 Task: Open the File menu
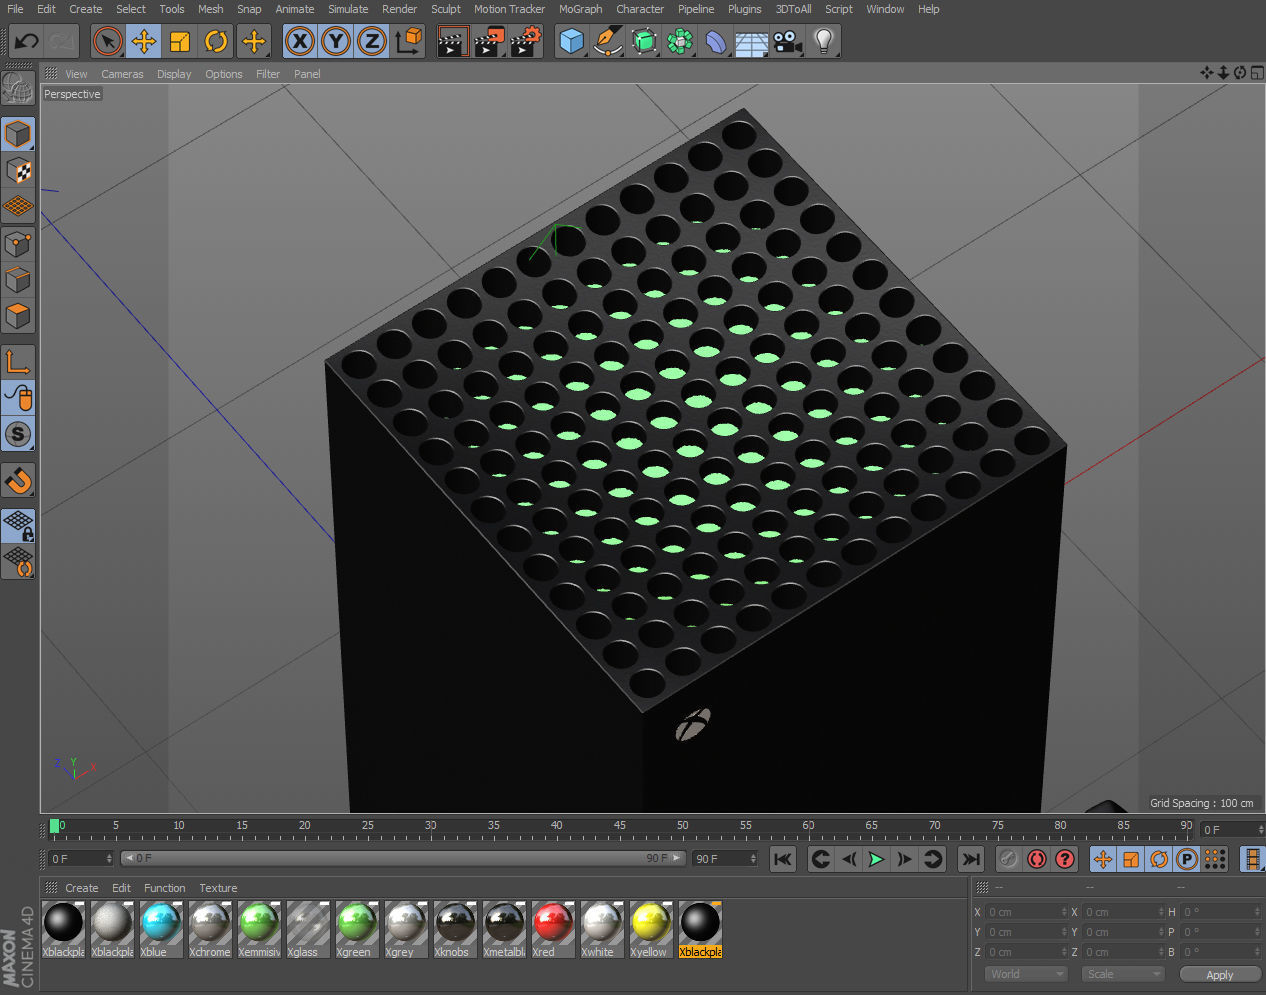coord(15,9)
